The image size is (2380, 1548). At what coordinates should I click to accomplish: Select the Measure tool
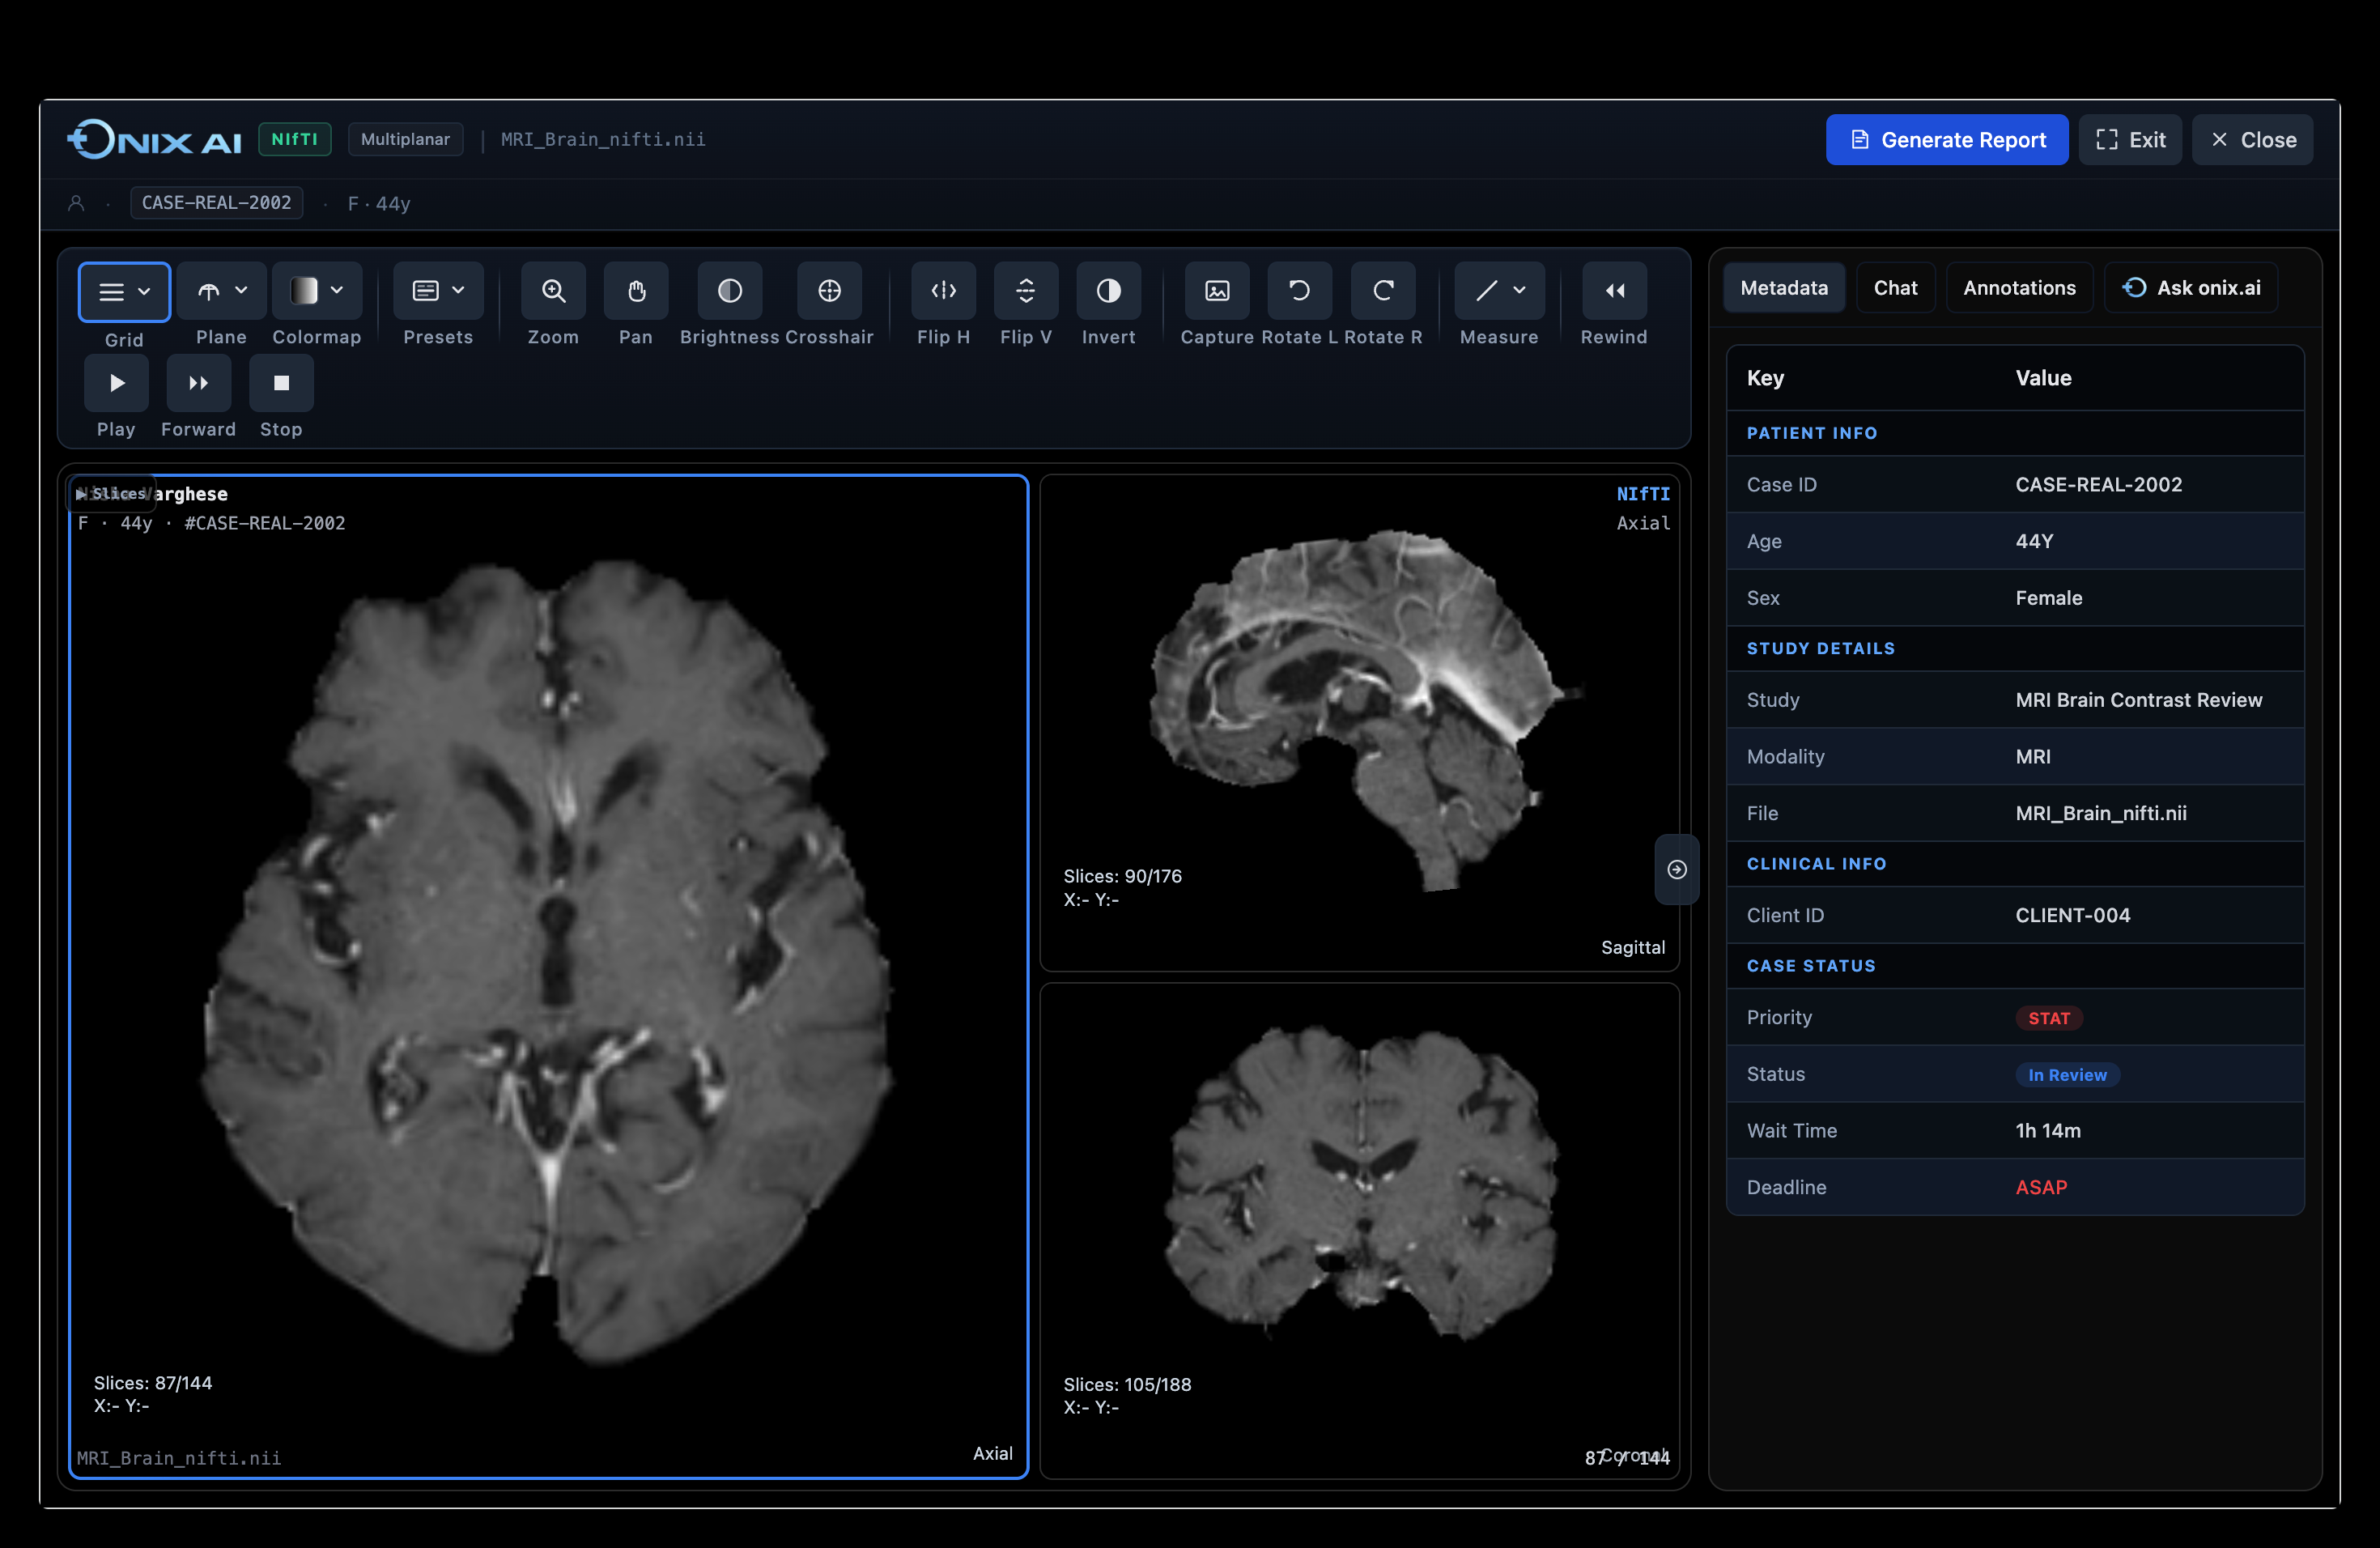[x=1490, y=292]
